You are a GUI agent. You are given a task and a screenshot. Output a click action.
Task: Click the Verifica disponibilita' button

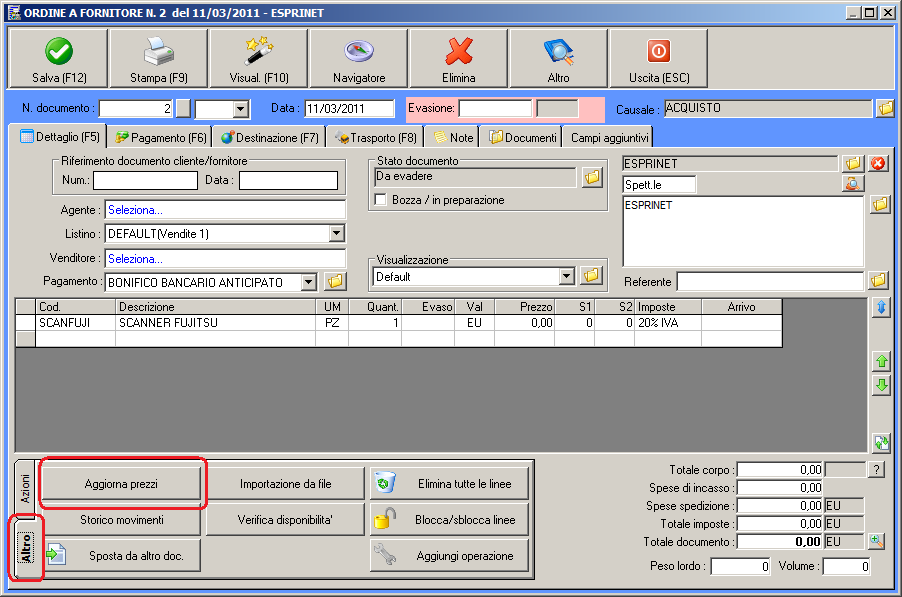tap(285, 520)
